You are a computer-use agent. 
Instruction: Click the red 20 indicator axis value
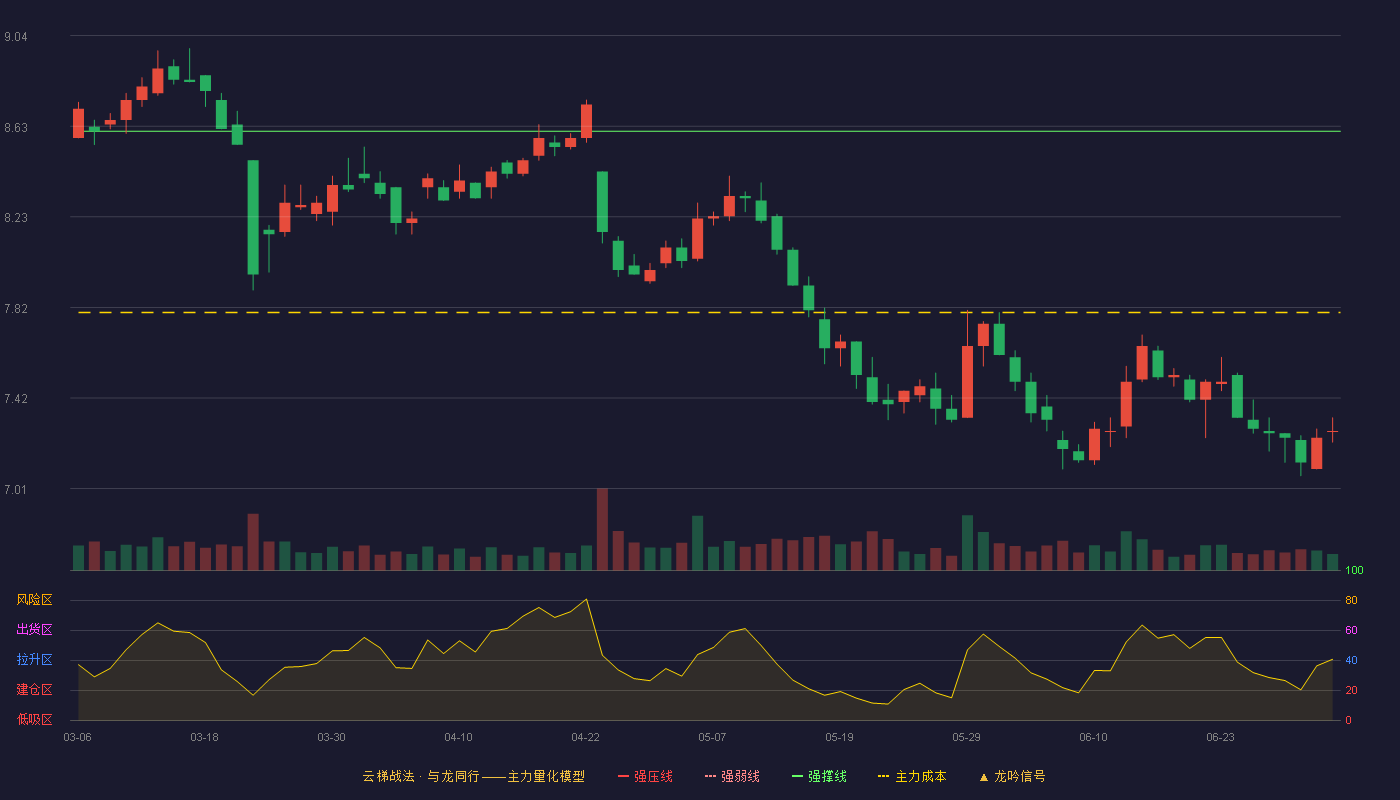click(1351, 690)
